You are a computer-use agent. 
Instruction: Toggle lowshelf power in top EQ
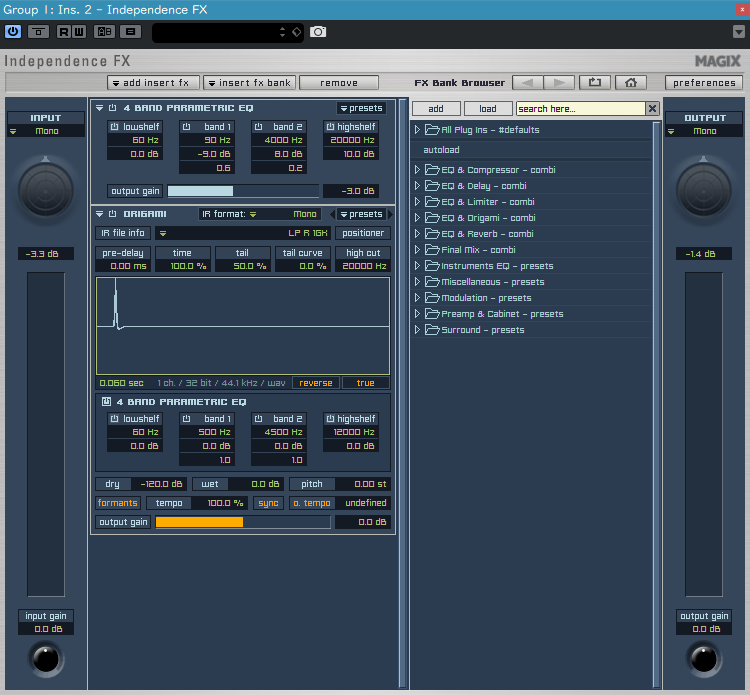pos(114,127)
